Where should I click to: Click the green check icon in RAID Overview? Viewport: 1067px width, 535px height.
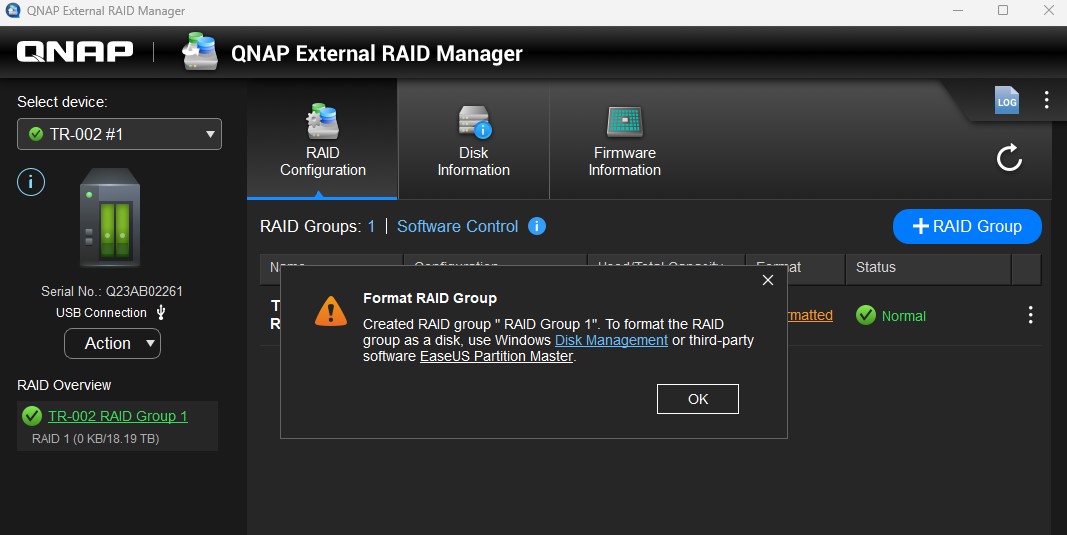[x=32, y=415]
